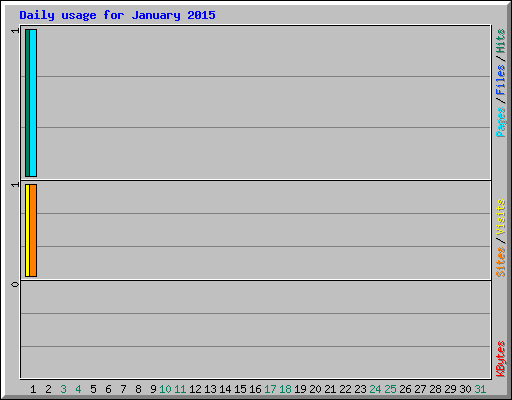Select day 4 on the x-axis

(x=78, y=389)
